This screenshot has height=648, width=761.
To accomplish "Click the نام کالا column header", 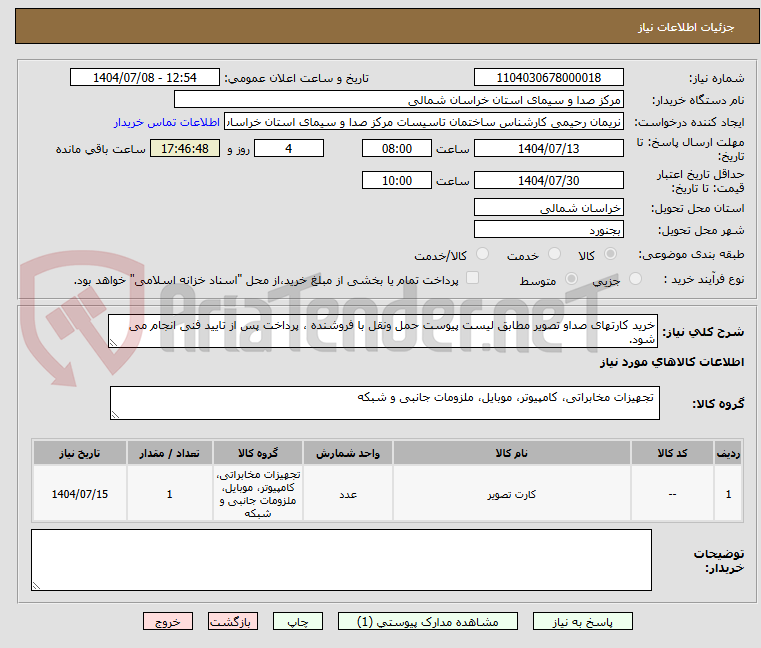I will point(512,453).
